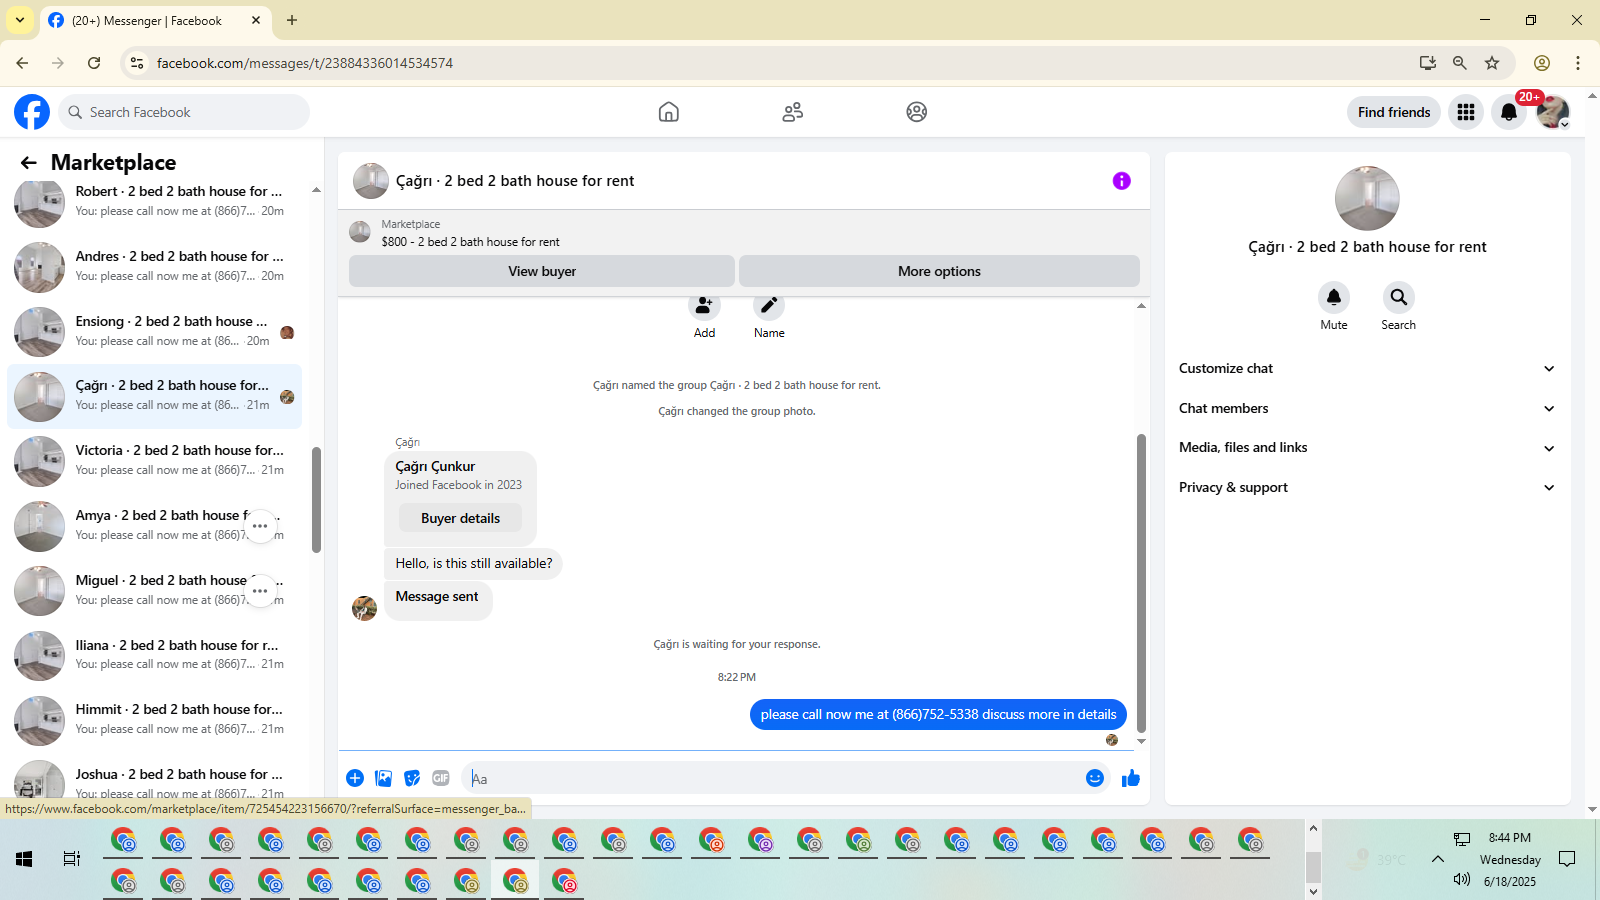Open options menu for Miguel conversation
Viewport: 1600px width, 900px height.
point(260,591)
